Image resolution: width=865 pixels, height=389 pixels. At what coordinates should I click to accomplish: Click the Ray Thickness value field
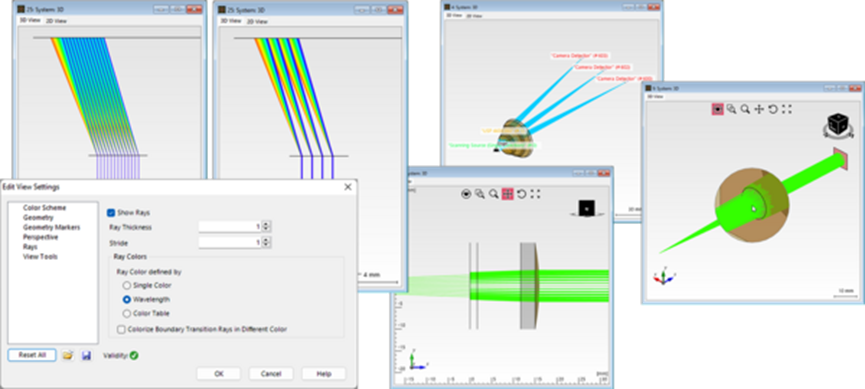230,227
